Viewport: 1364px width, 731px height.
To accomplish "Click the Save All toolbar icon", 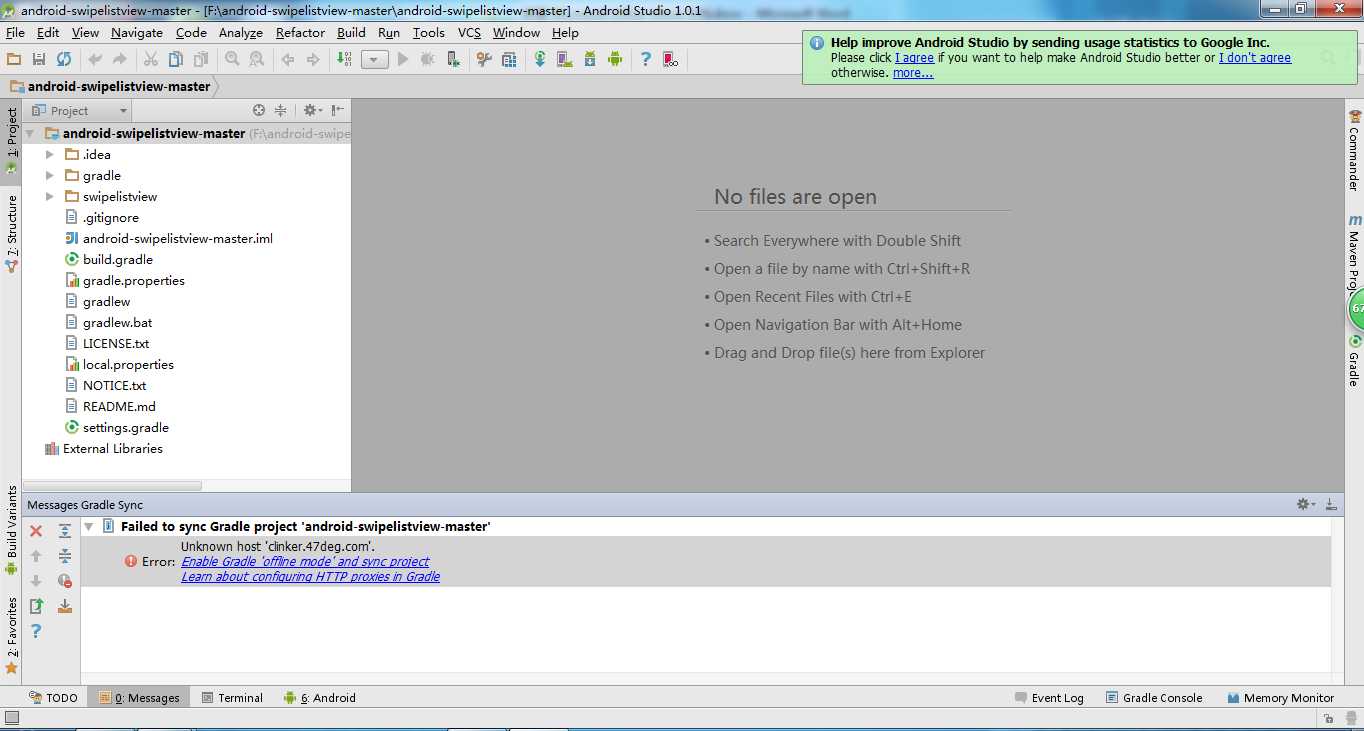I will coord(39,60).
